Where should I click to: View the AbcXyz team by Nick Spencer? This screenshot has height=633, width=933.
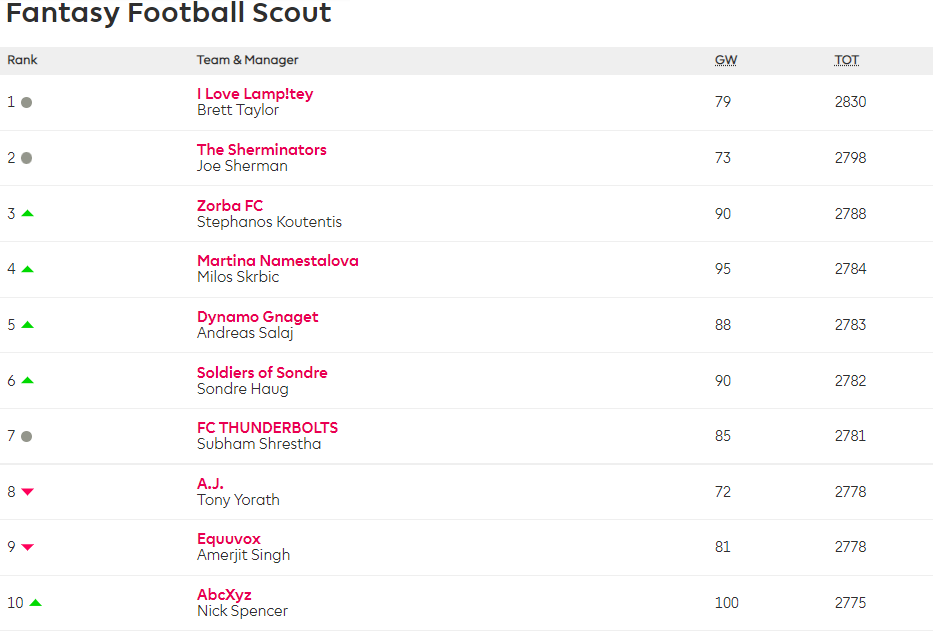click(x=224, y=595)
